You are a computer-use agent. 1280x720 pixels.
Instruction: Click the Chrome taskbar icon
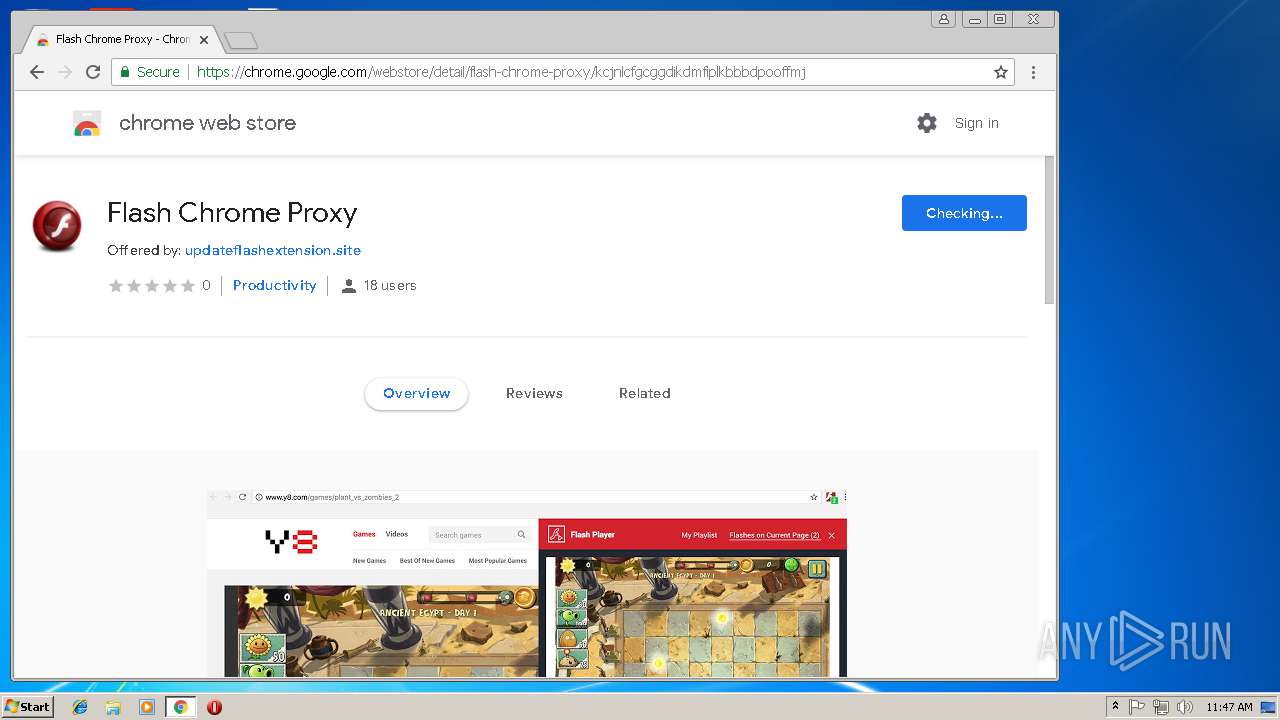[180, 707]
